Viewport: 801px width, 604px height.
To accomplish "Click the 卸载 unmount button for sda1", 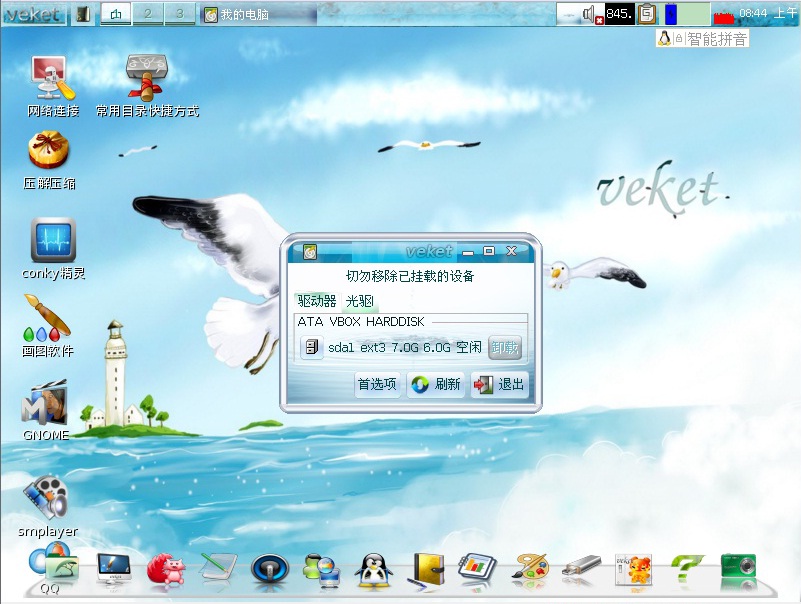I will tap(505, 347).
